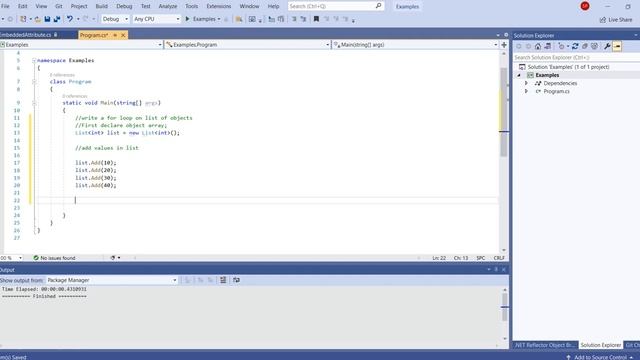Switch to the Solution Explorer bottom tab
The height and width of the screenshot is (360, 640).
601,345
